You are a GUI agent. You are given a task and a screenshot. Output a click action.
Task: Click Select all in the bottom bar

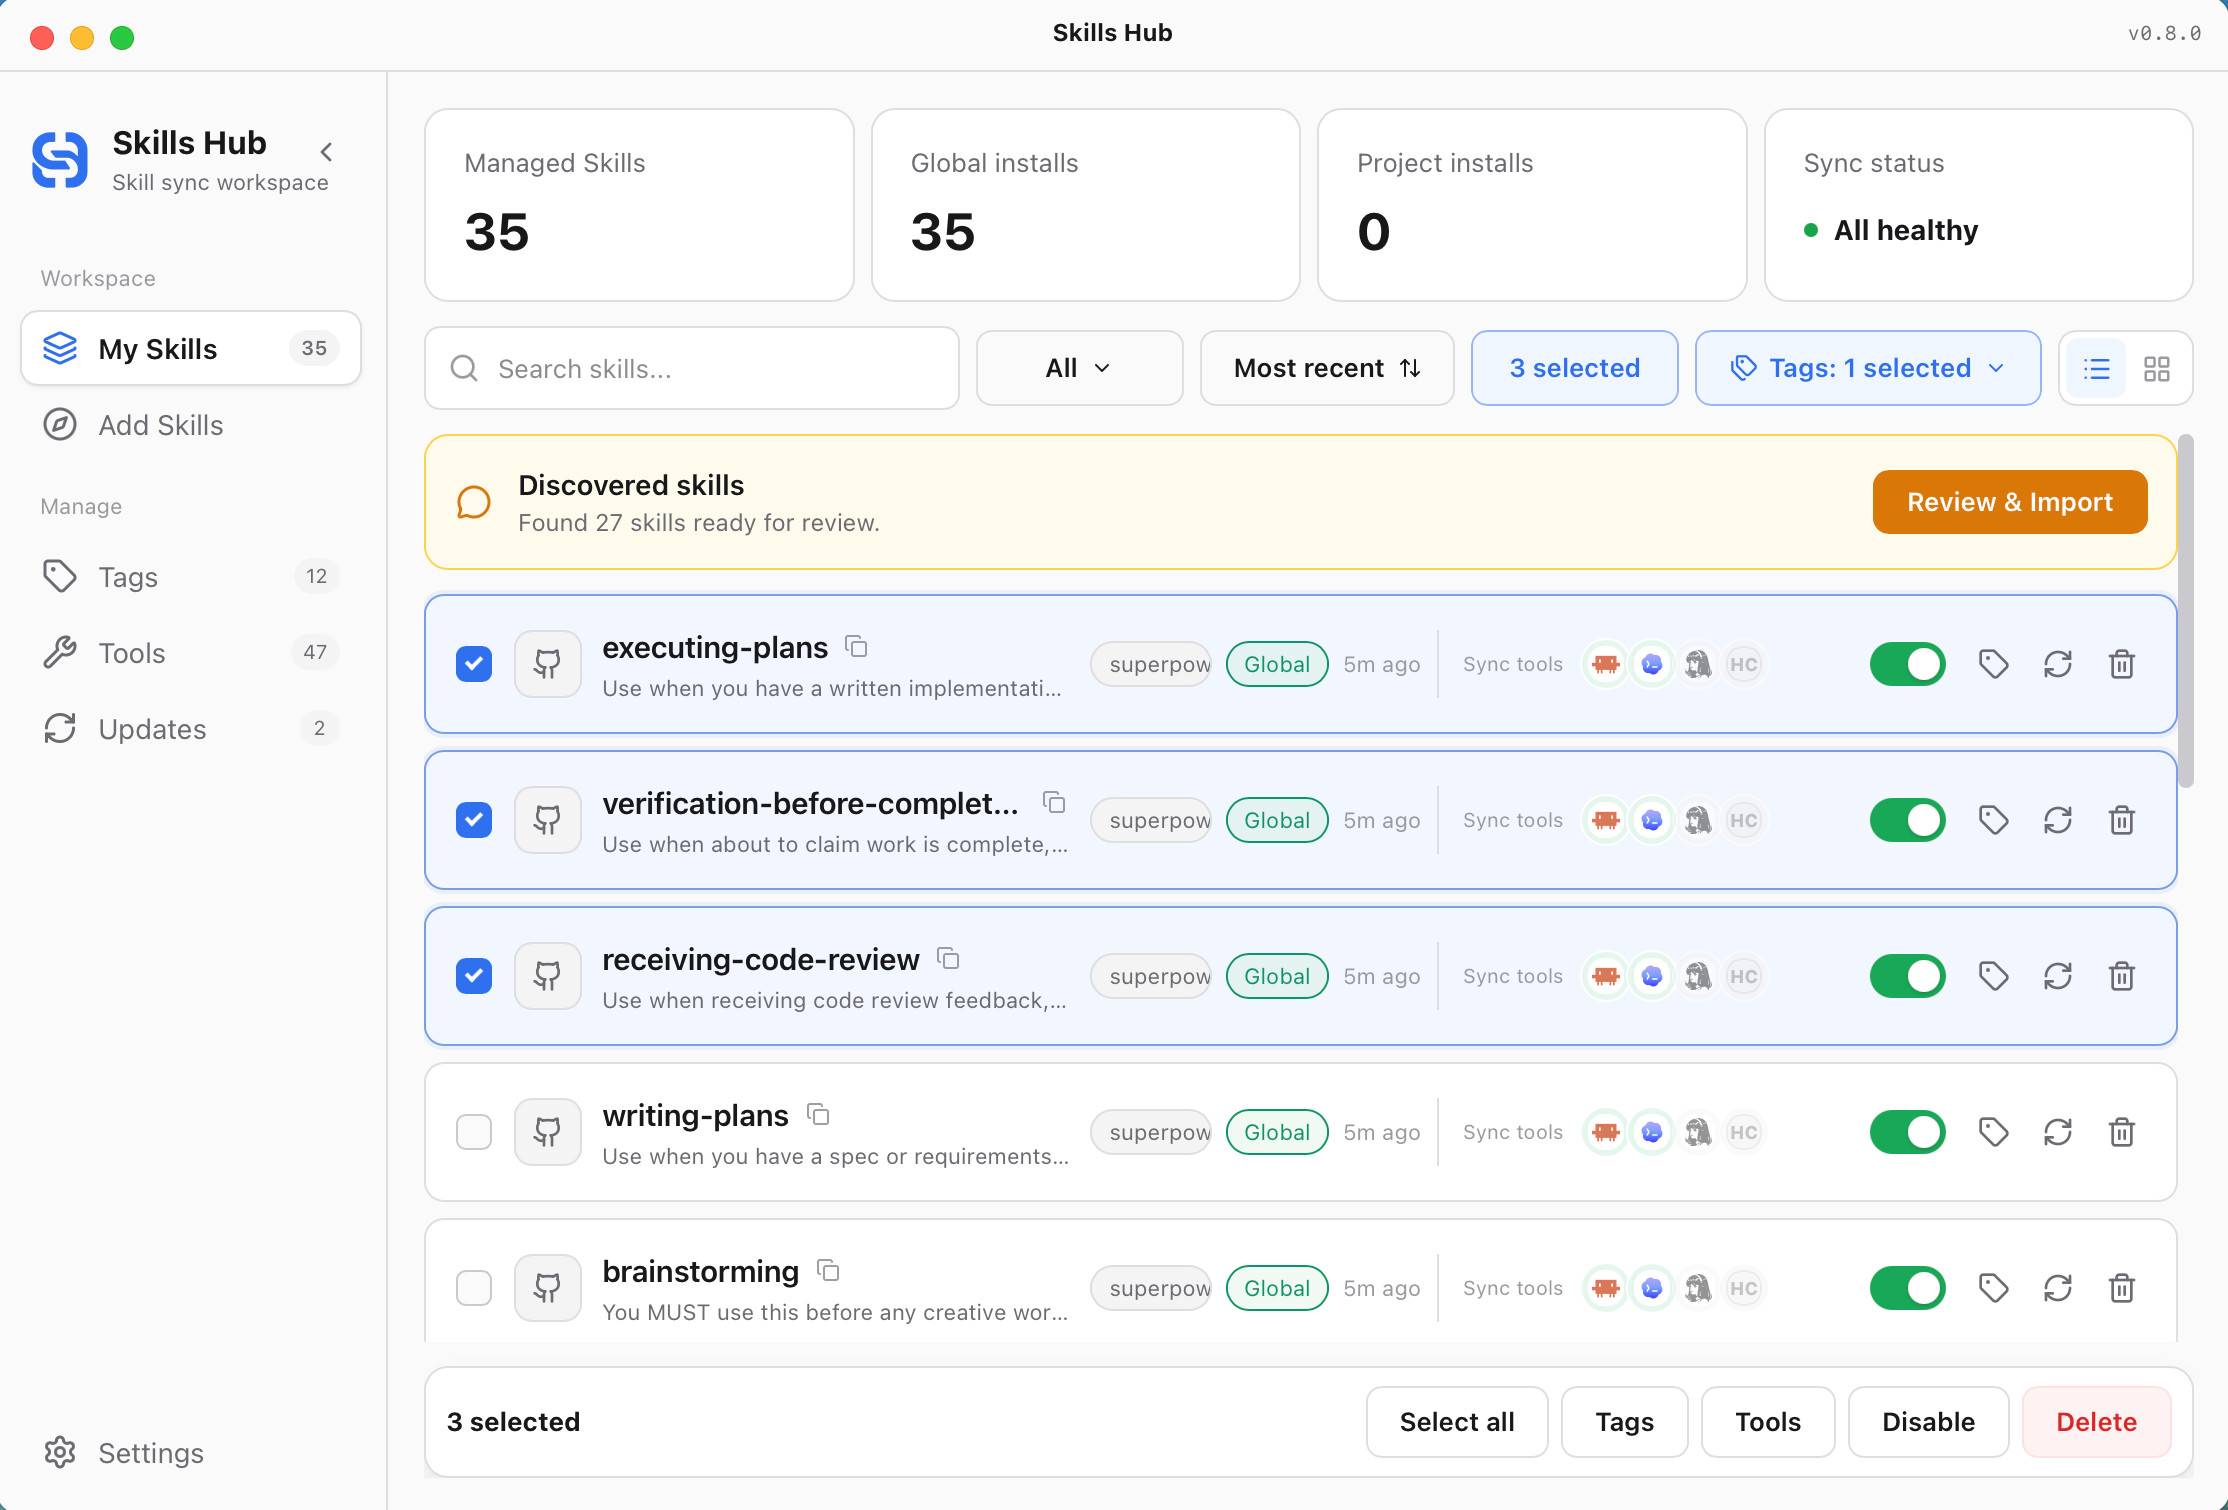pyautogui.click(x=1457, y=1422)
